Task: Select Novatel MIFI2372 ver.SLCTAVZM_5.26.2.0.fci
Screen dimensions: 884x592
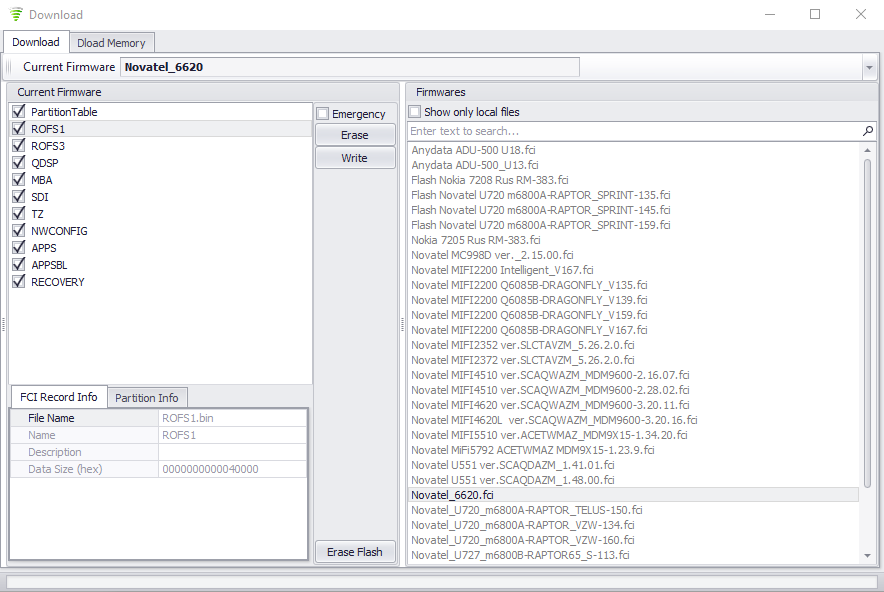Action: coord(523,360)
